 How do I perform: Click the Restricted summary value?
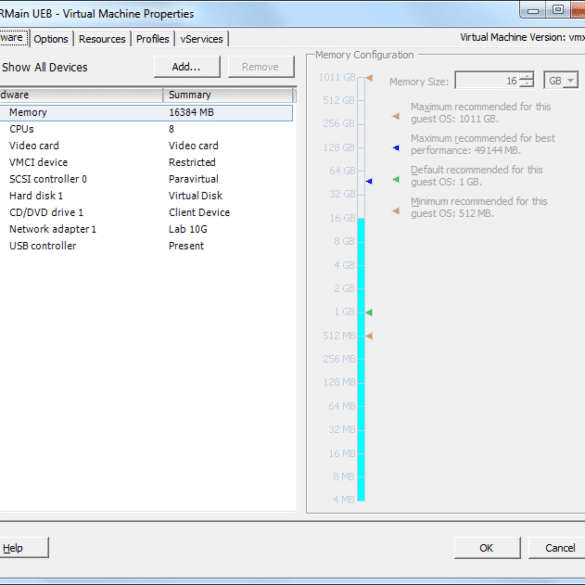[x=192, y=162]
